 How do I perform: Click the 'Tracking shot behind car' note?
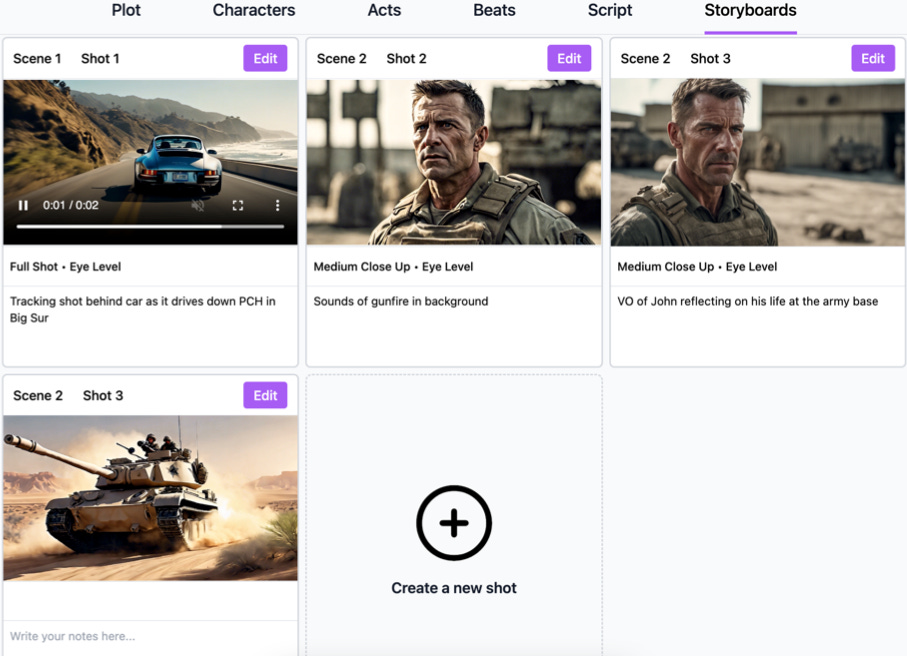[142, 309]
